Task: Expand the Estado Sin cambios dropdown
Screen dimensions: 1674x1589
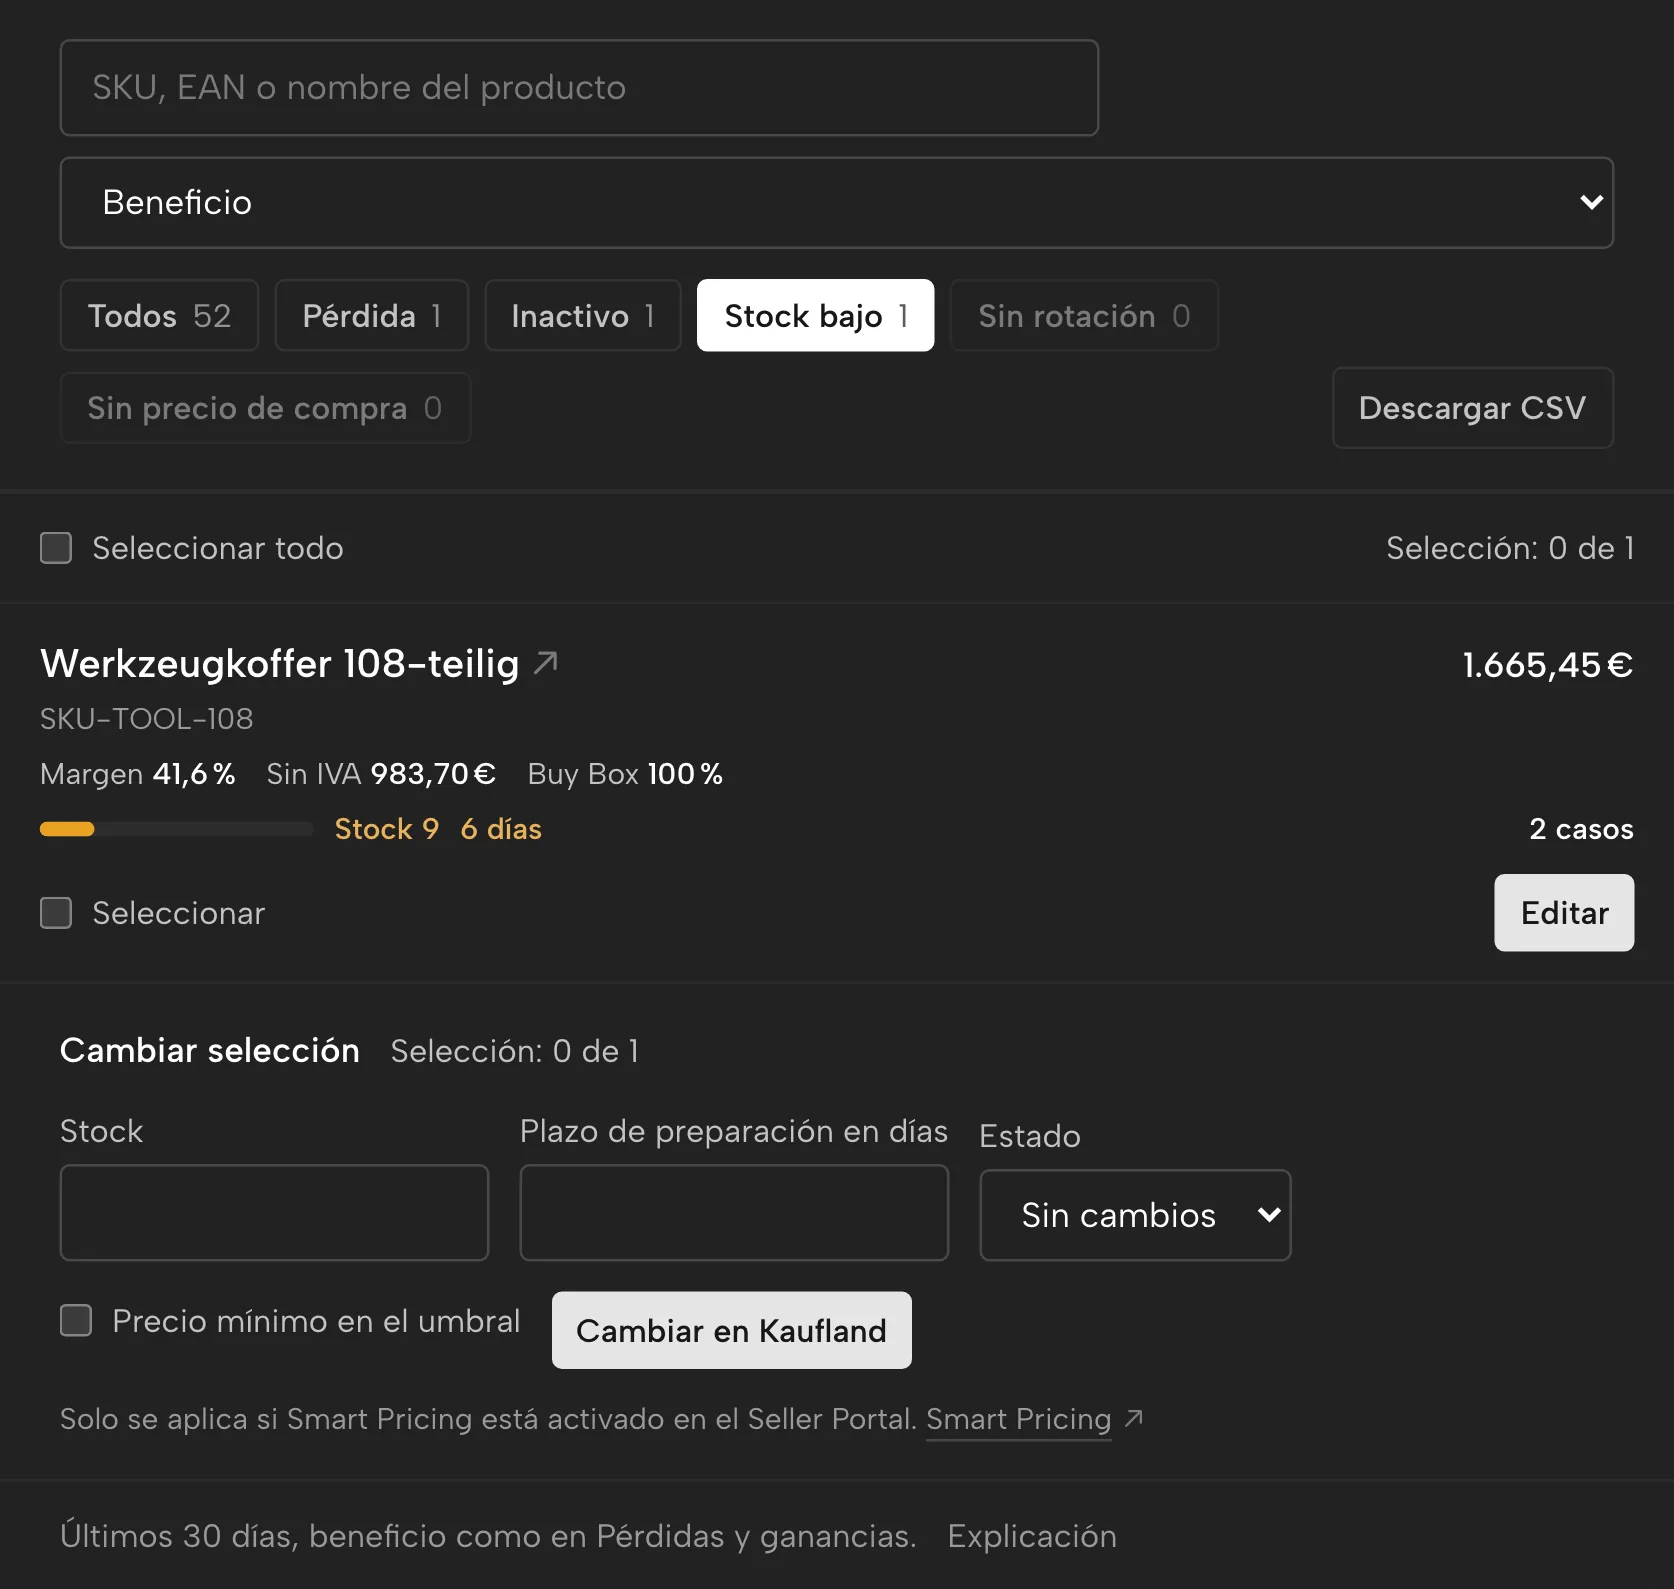Action: [1135, 1215]
